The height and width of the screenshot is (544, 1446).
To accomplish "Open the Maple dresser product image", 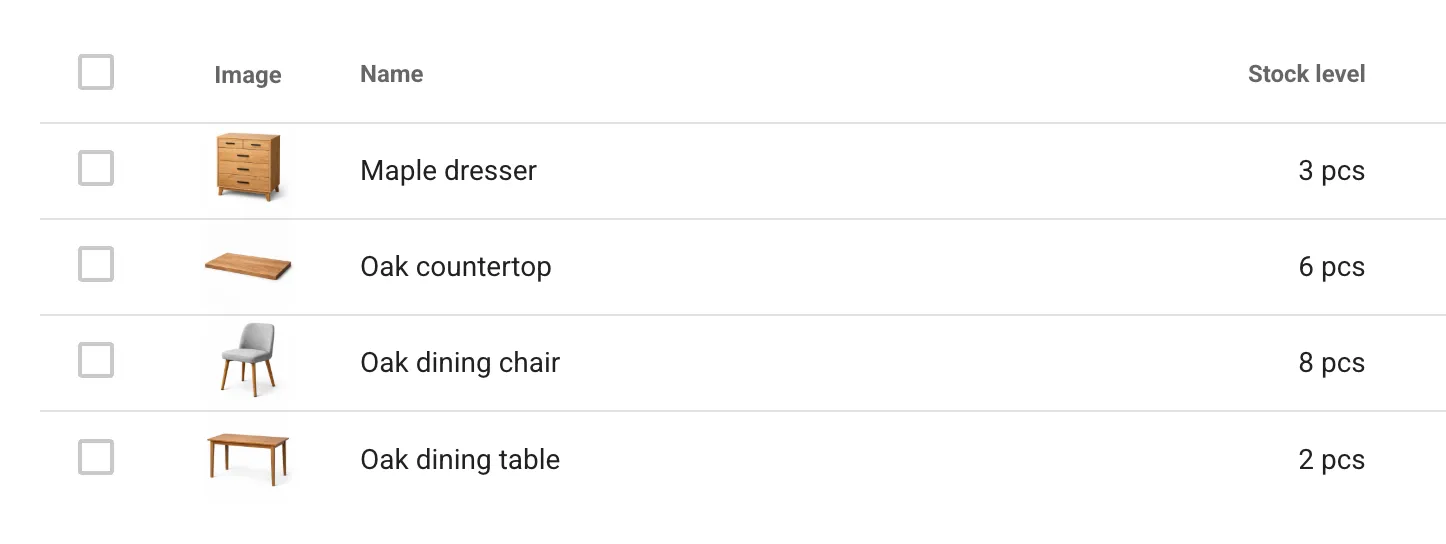I will coord(248,168).
